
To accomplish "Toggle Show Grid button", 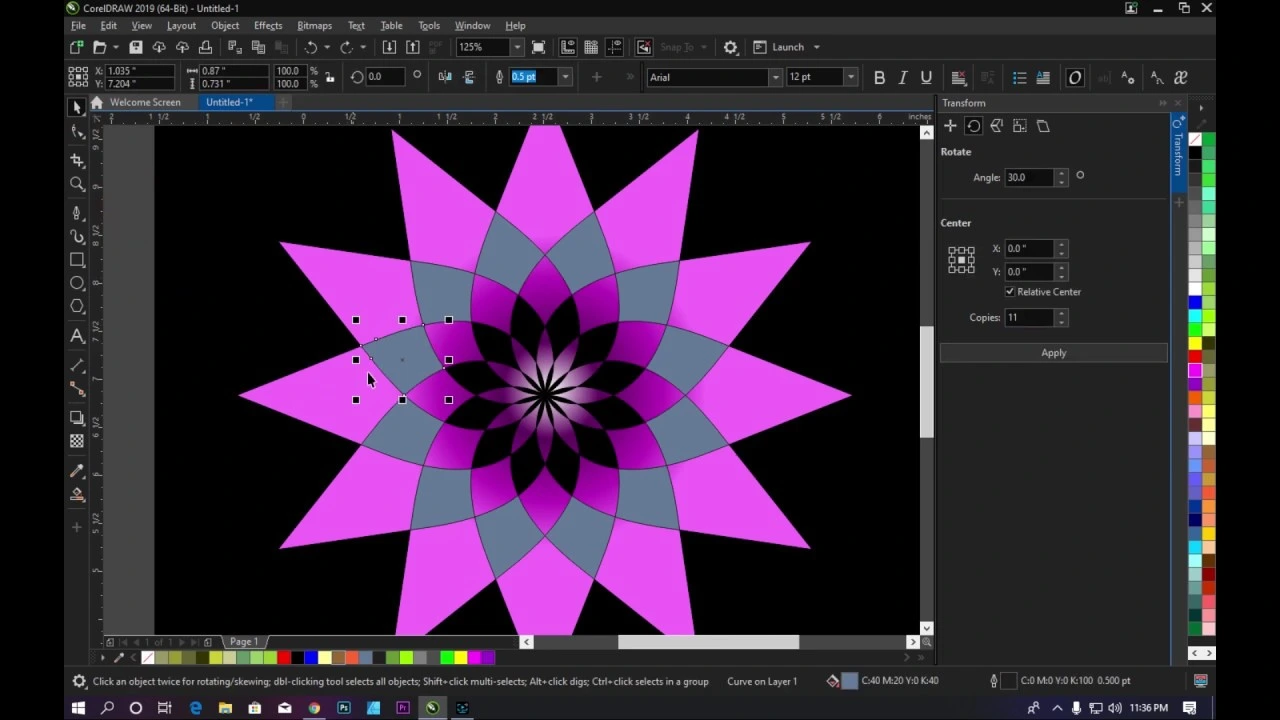I will 591,47.
